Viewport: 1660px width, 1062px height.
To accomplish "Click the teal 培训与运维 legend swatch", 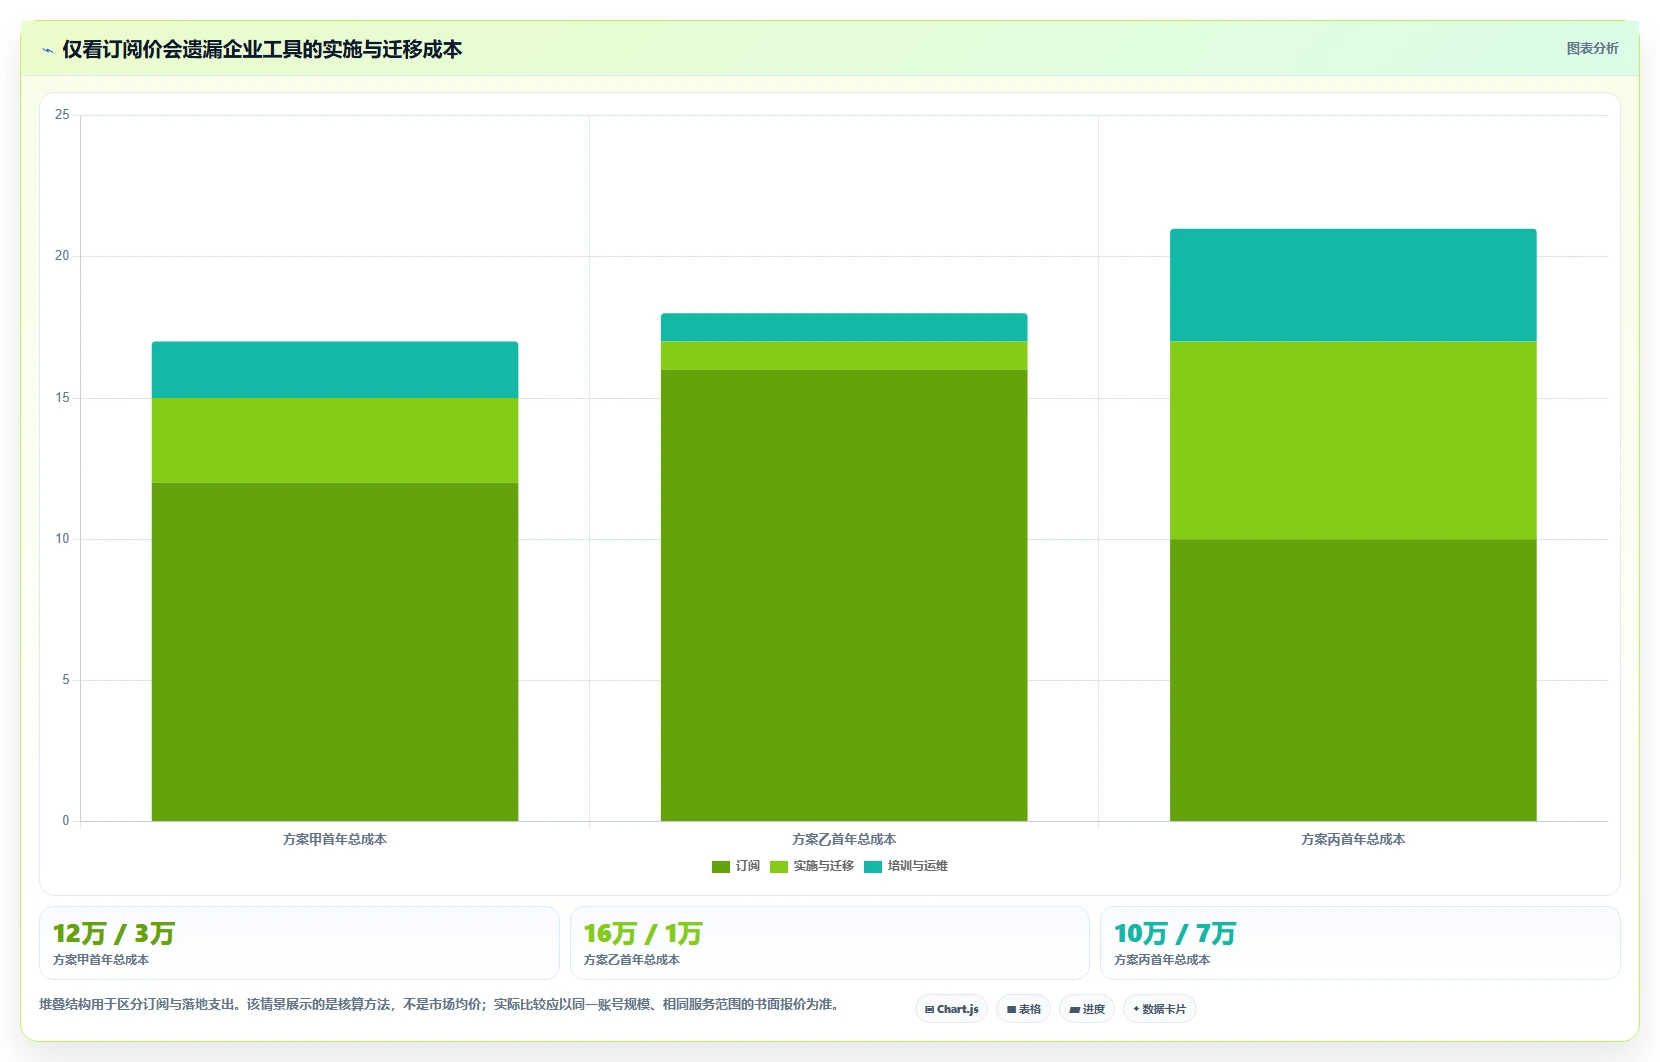I will [x=873, y=867].
